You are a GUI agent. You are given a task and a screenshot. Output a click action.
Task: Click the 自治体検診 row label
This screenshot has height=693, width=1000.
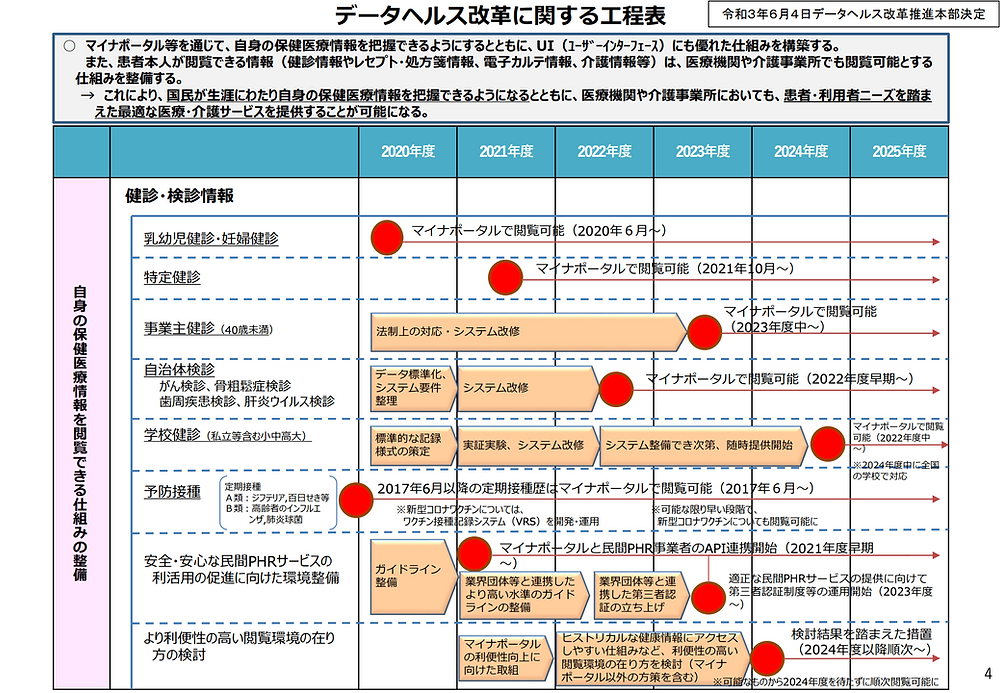coord(179,370)
